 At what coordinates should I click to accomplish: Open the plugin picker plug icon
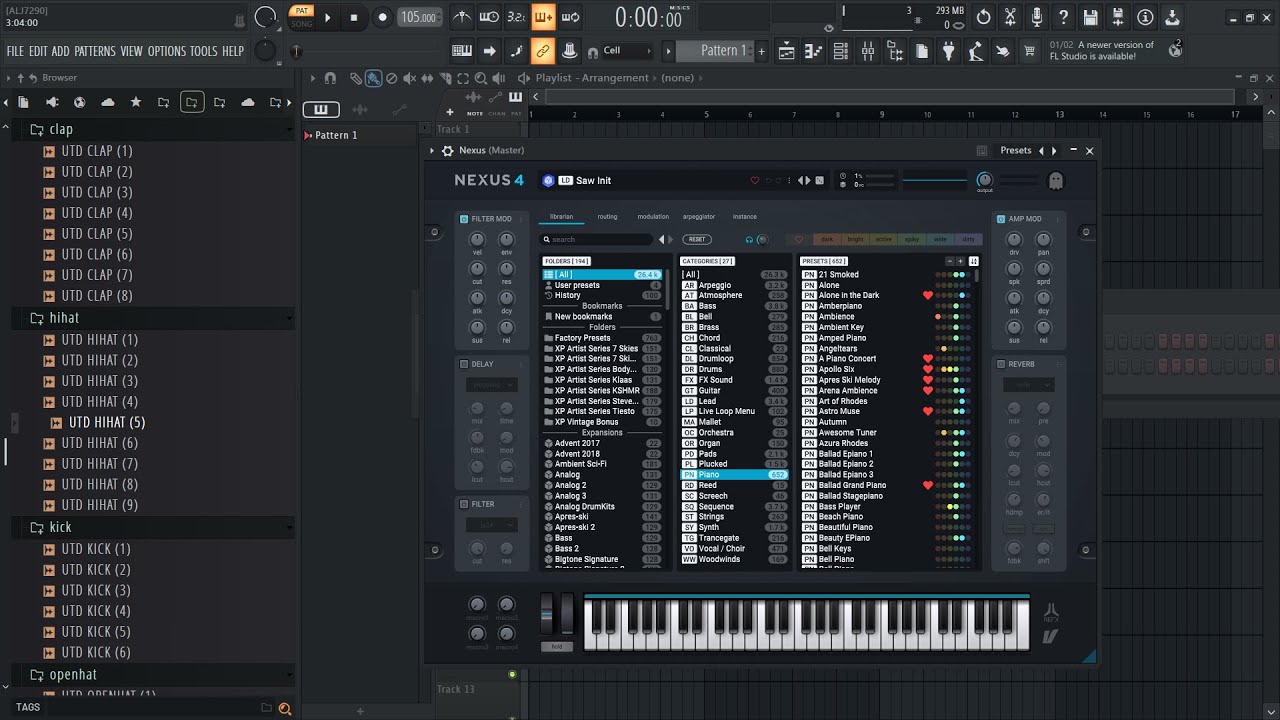click(x=949, y=51)
